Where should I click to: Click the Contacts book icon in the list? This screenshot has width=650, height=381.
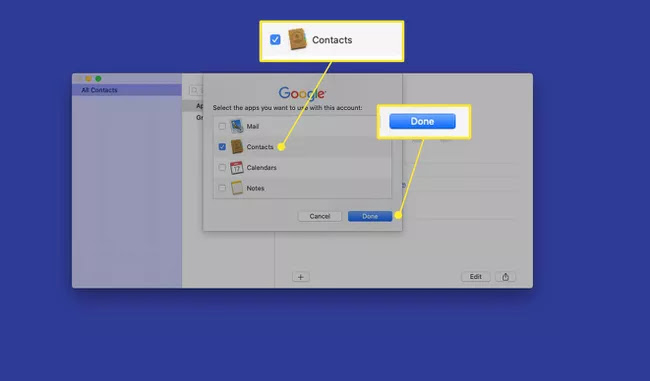[237, 147]
